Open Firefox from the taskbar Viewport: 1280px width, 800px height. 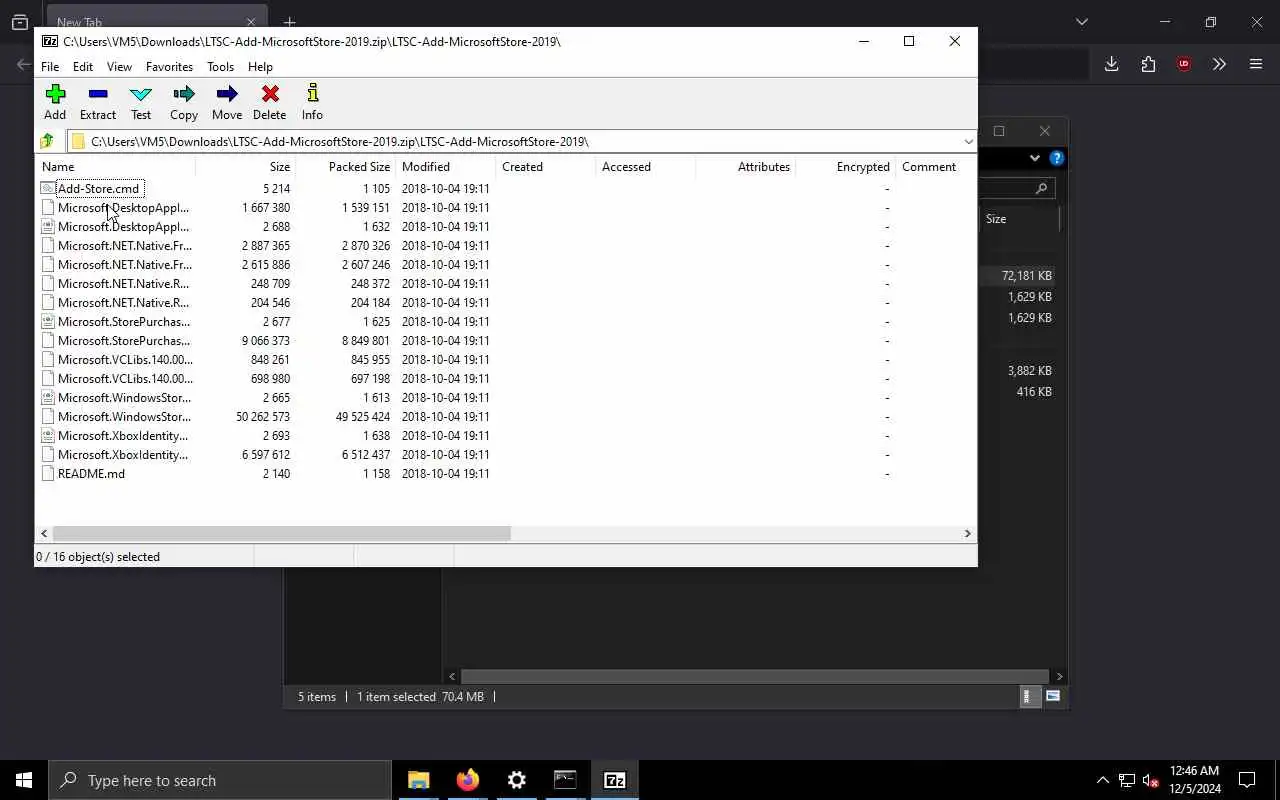tap(467, 780)
